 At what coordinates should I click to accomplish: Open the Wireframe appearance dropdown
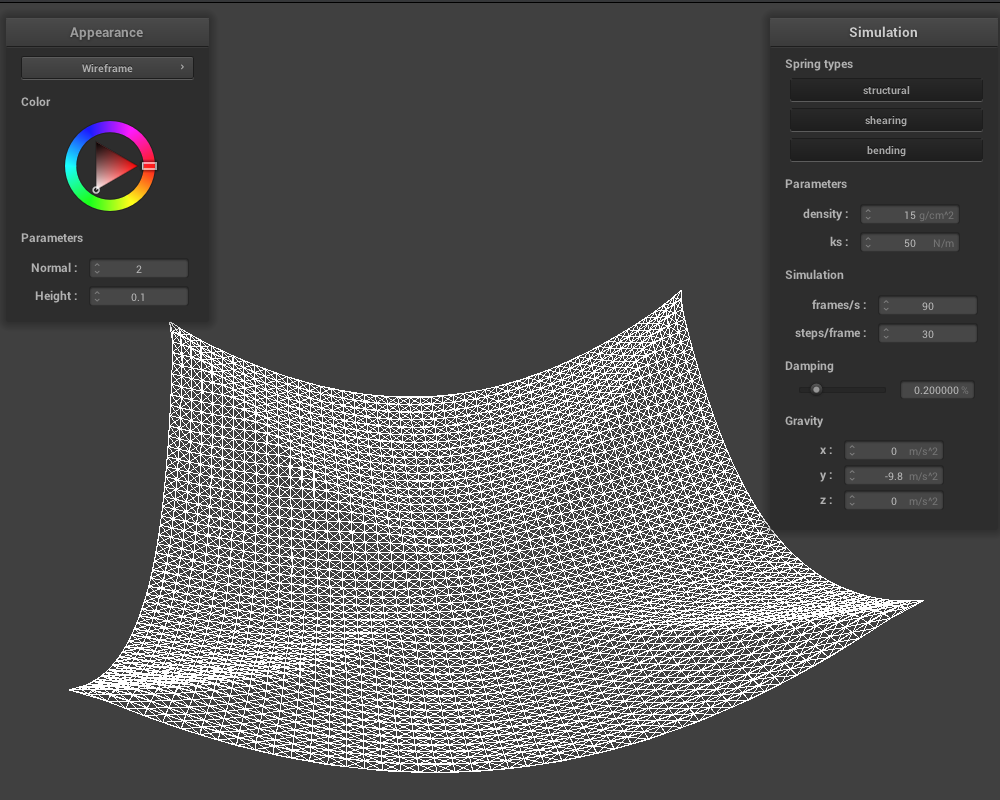[x=107, y=68]
